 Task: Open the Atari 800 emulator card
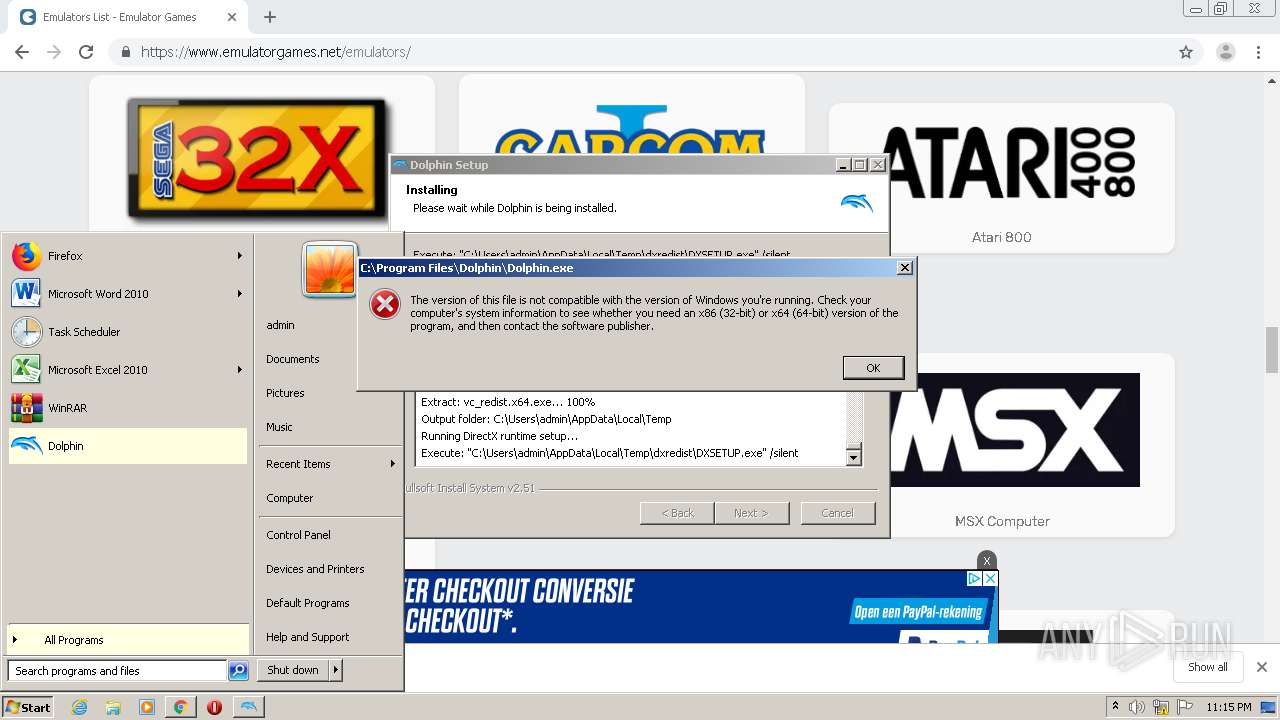(x=1001, y=177)
